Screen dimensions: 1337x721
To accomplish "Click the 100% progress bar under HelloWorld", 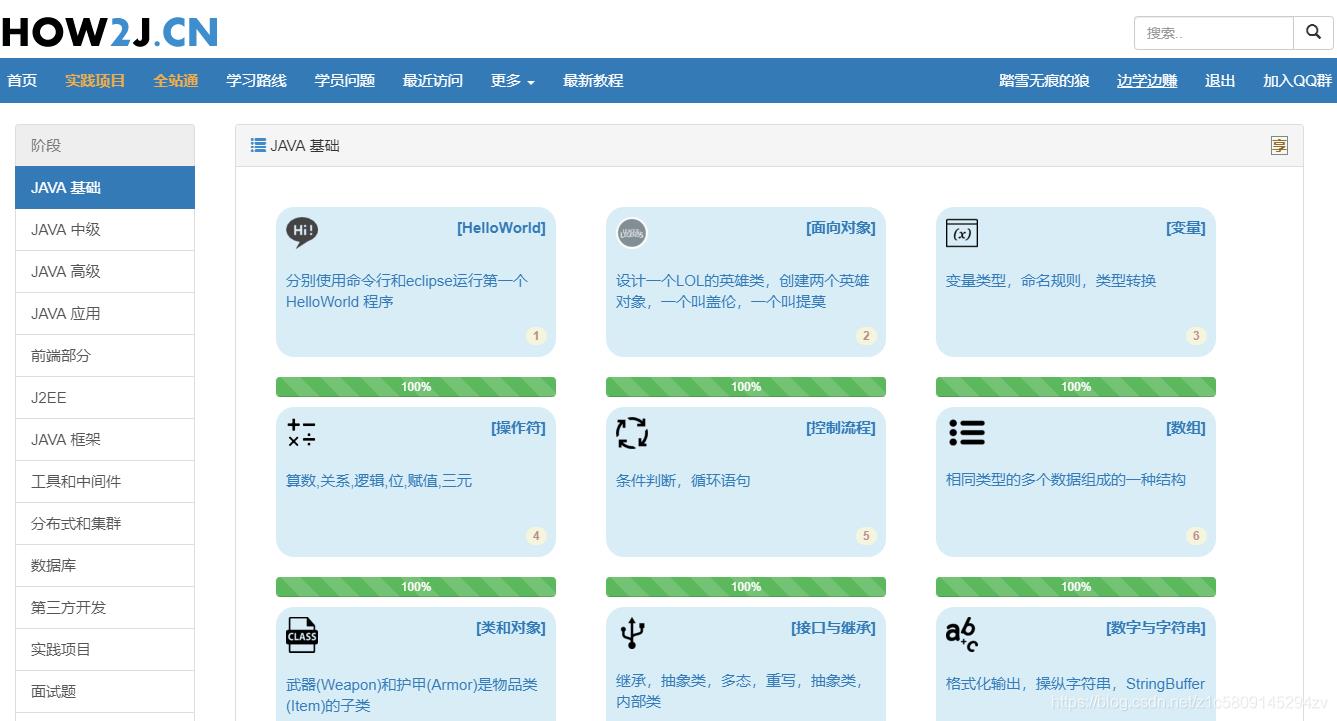I will click(x=416, y=387).
